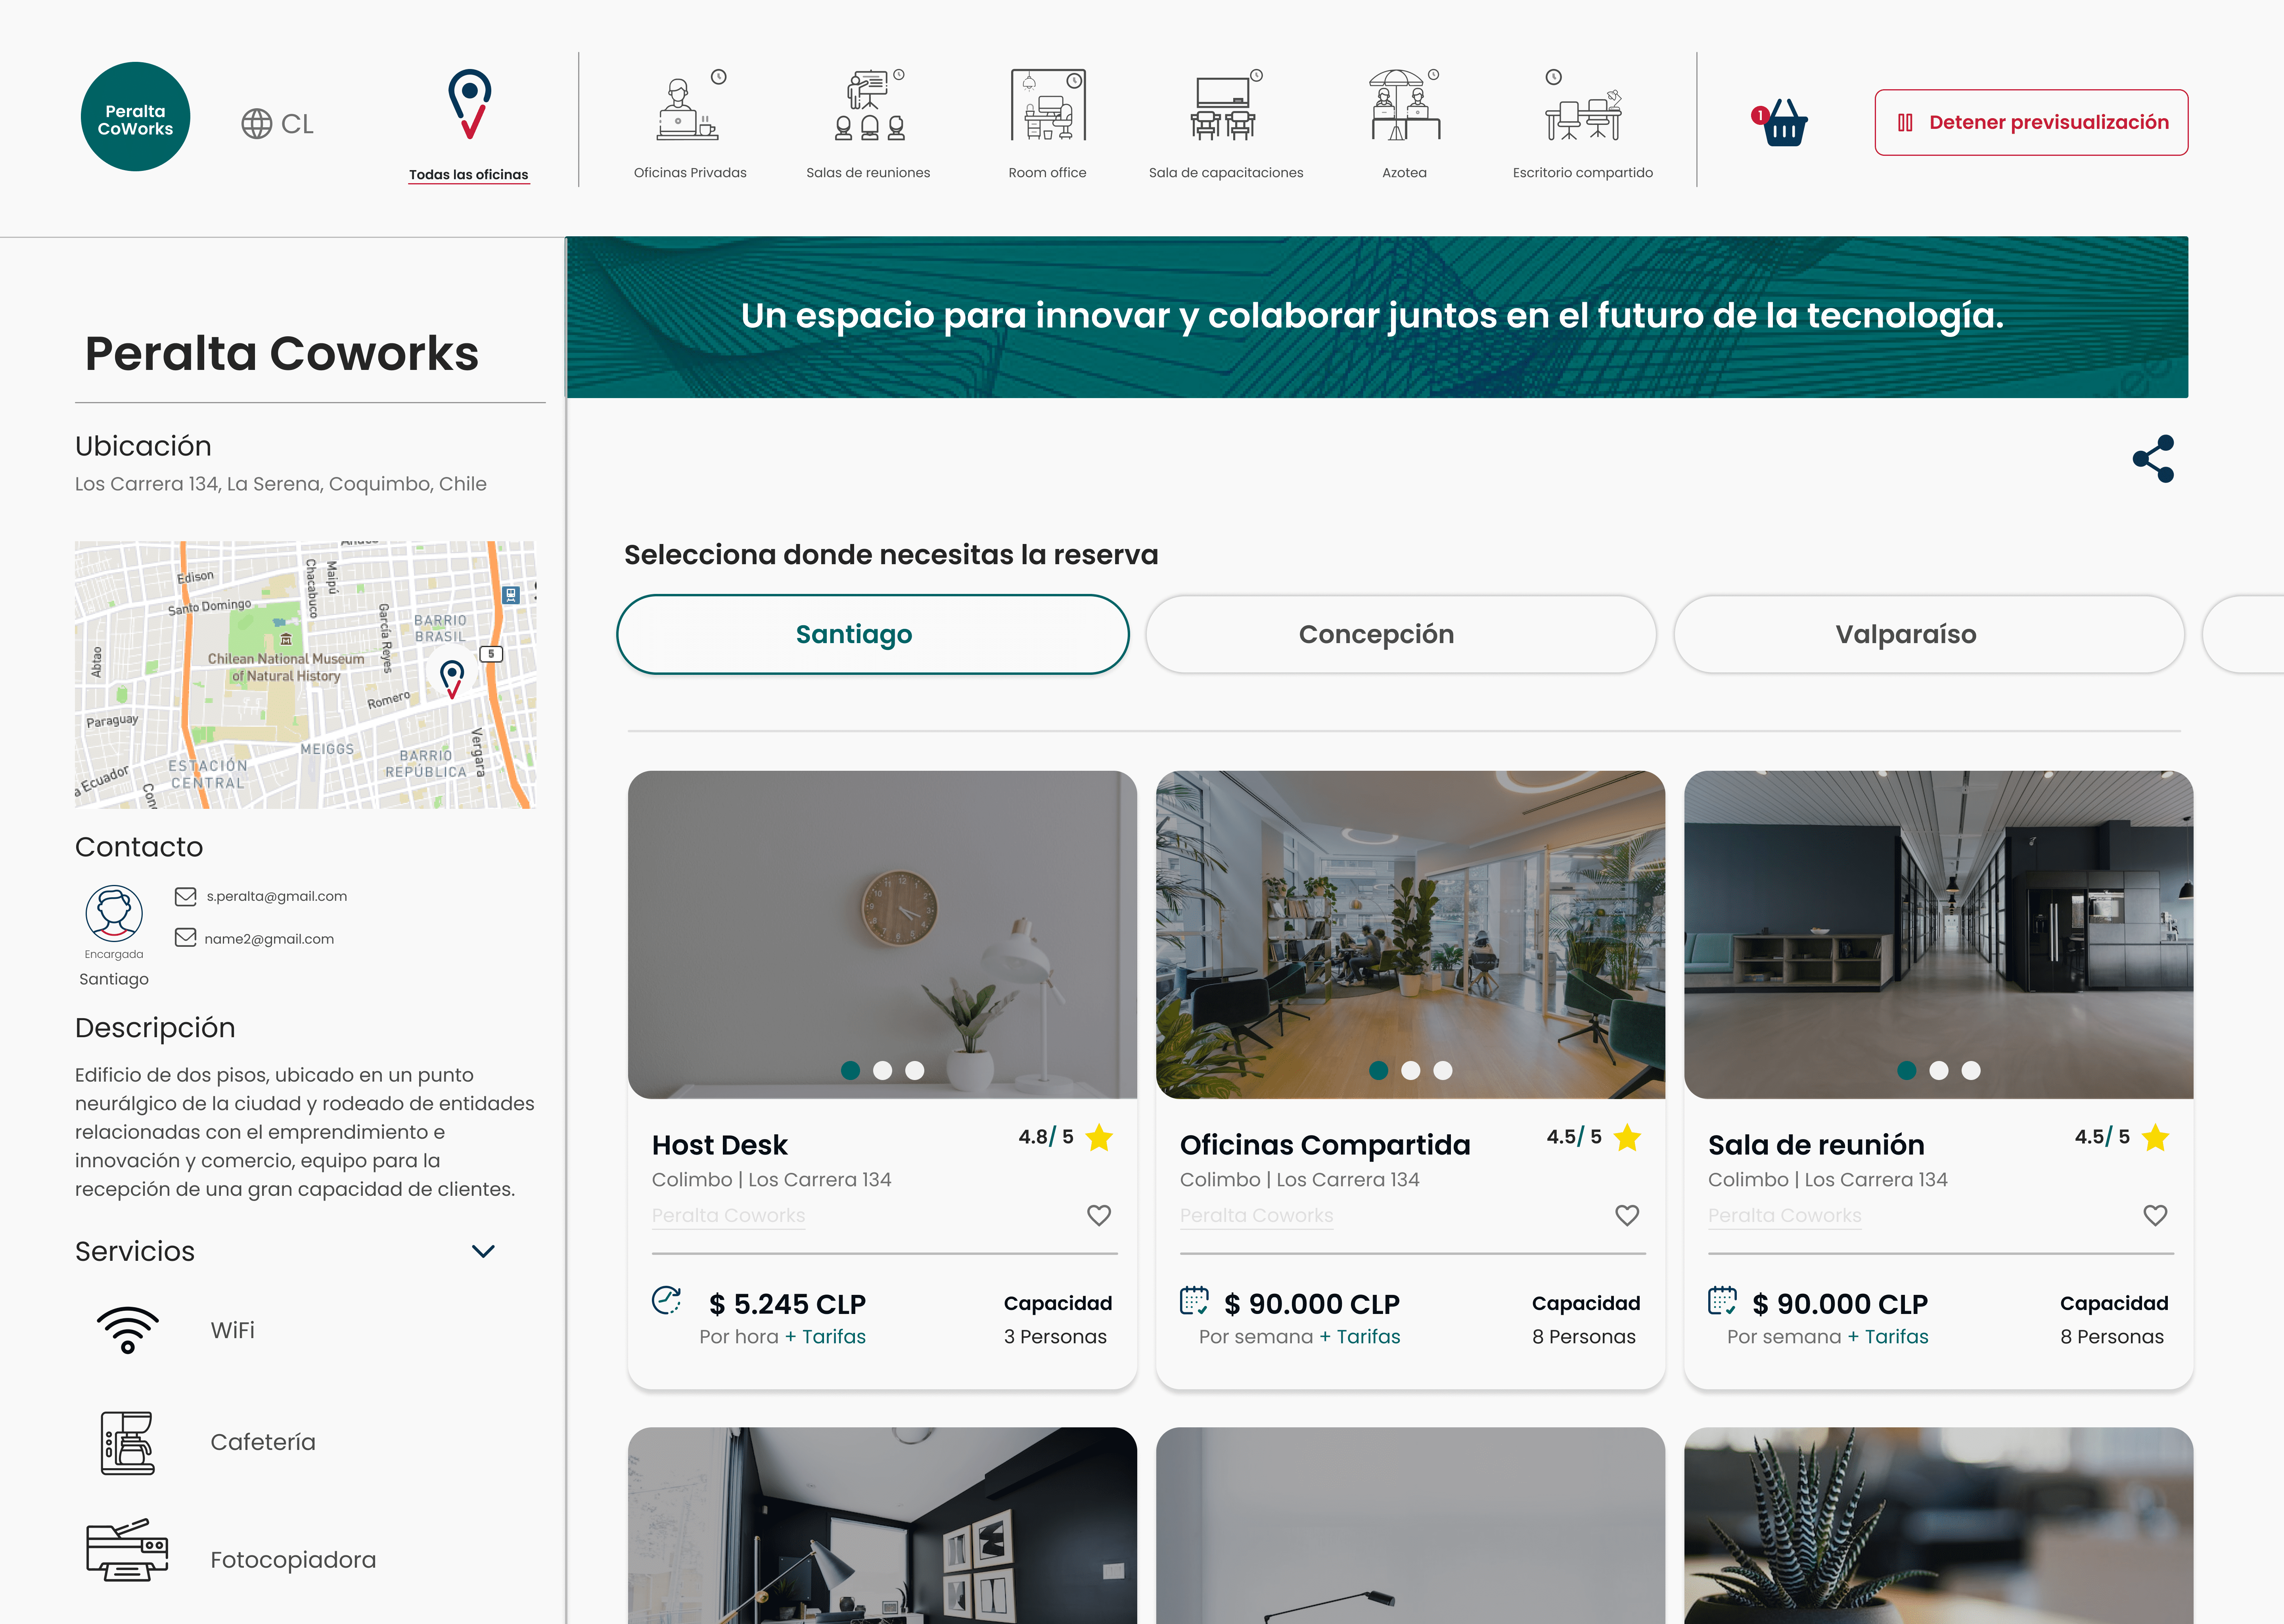
Task: Click the Peralta CoWorks logo
Action: [x=135, y=117]
